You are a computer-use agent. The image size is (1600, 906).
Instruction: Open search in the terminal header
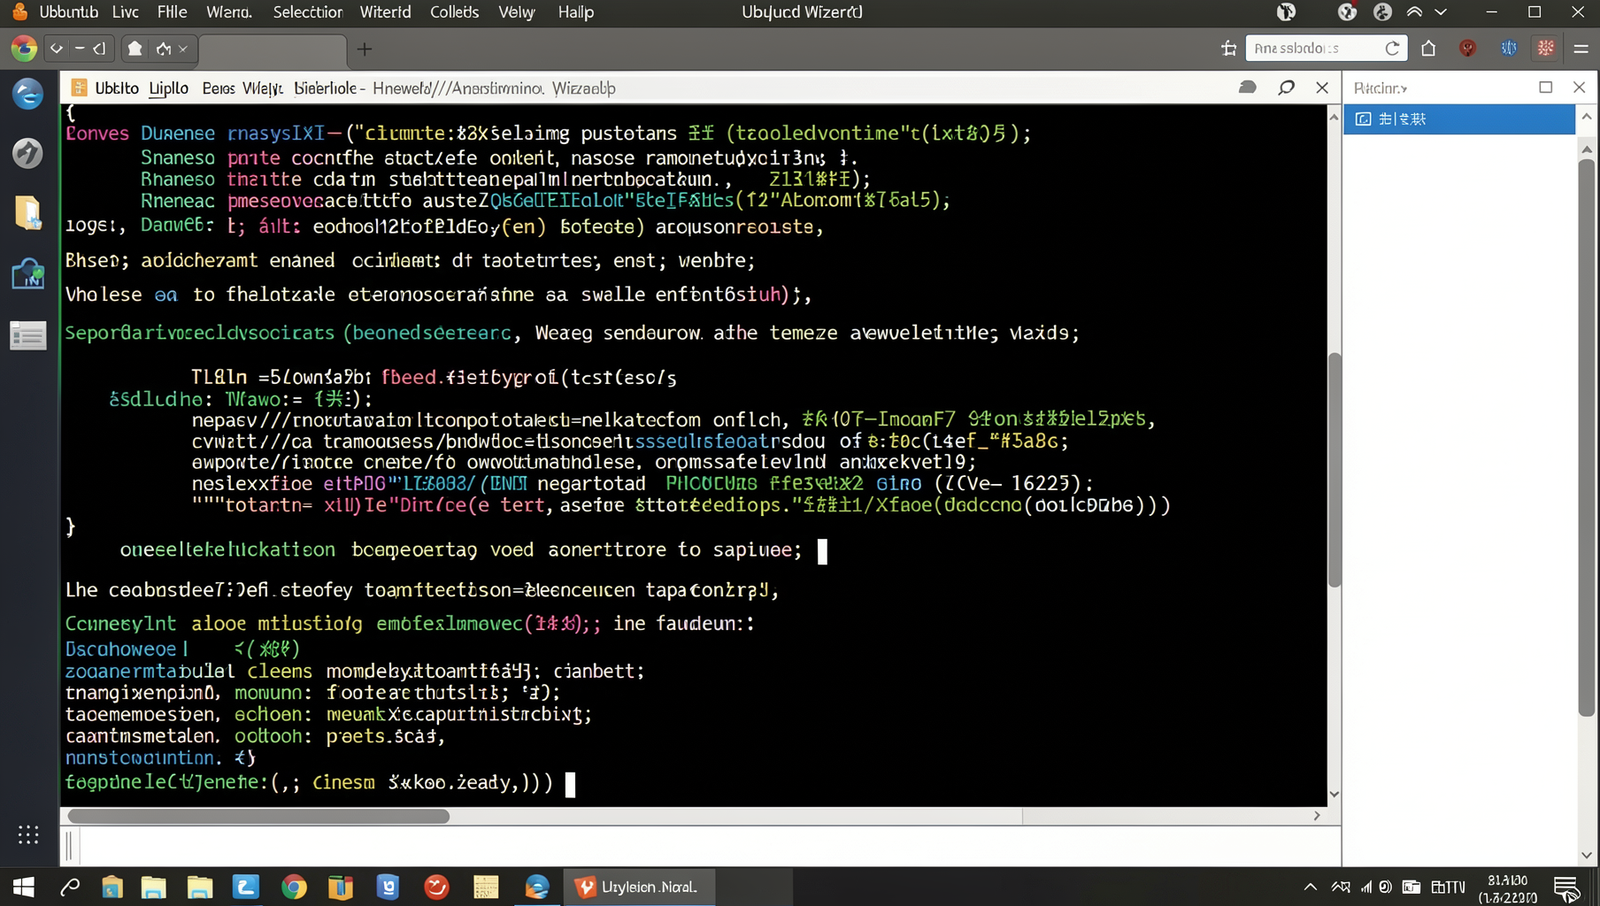click(x=1286, y=88)
